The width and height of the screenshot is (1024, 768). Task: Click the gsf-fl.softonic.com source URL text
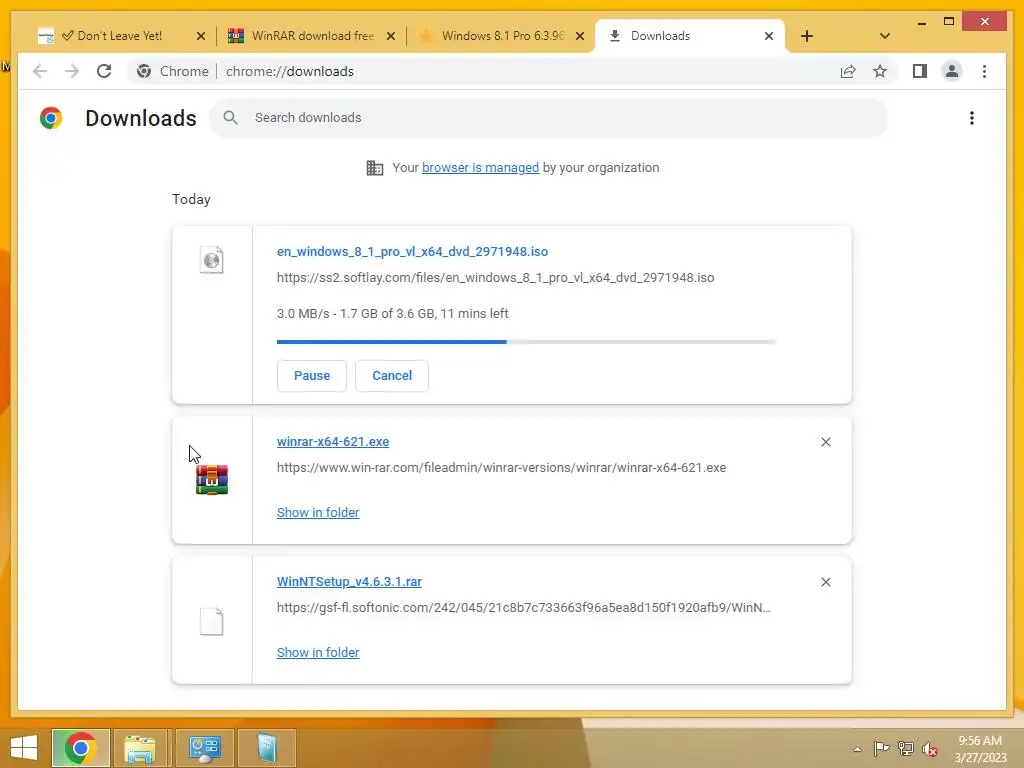523,607
